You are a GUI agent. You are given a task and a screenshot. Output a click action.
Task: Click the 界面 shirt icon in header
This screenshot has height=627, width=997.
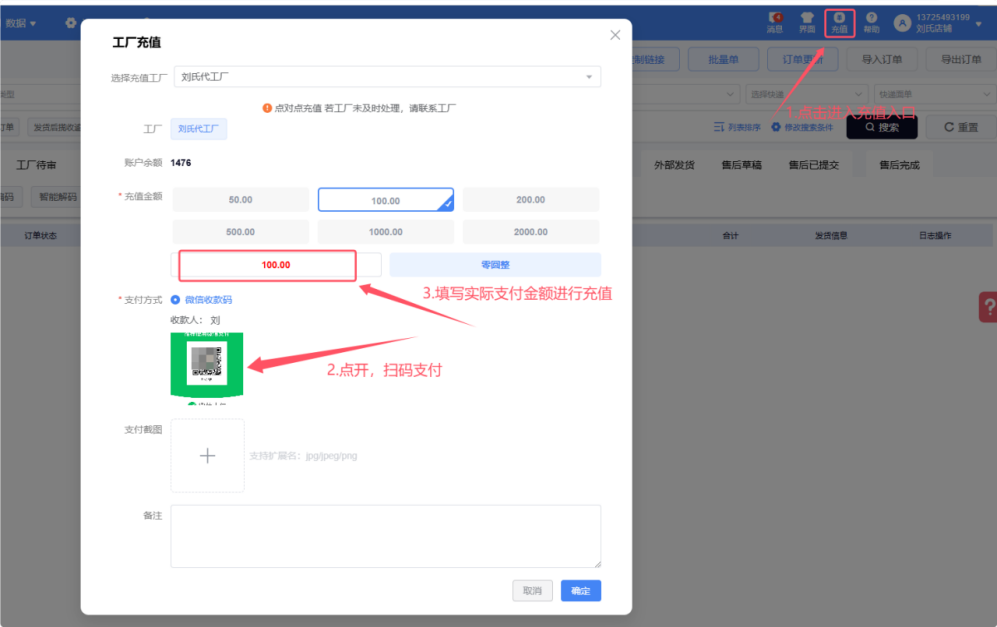point(807,22)
